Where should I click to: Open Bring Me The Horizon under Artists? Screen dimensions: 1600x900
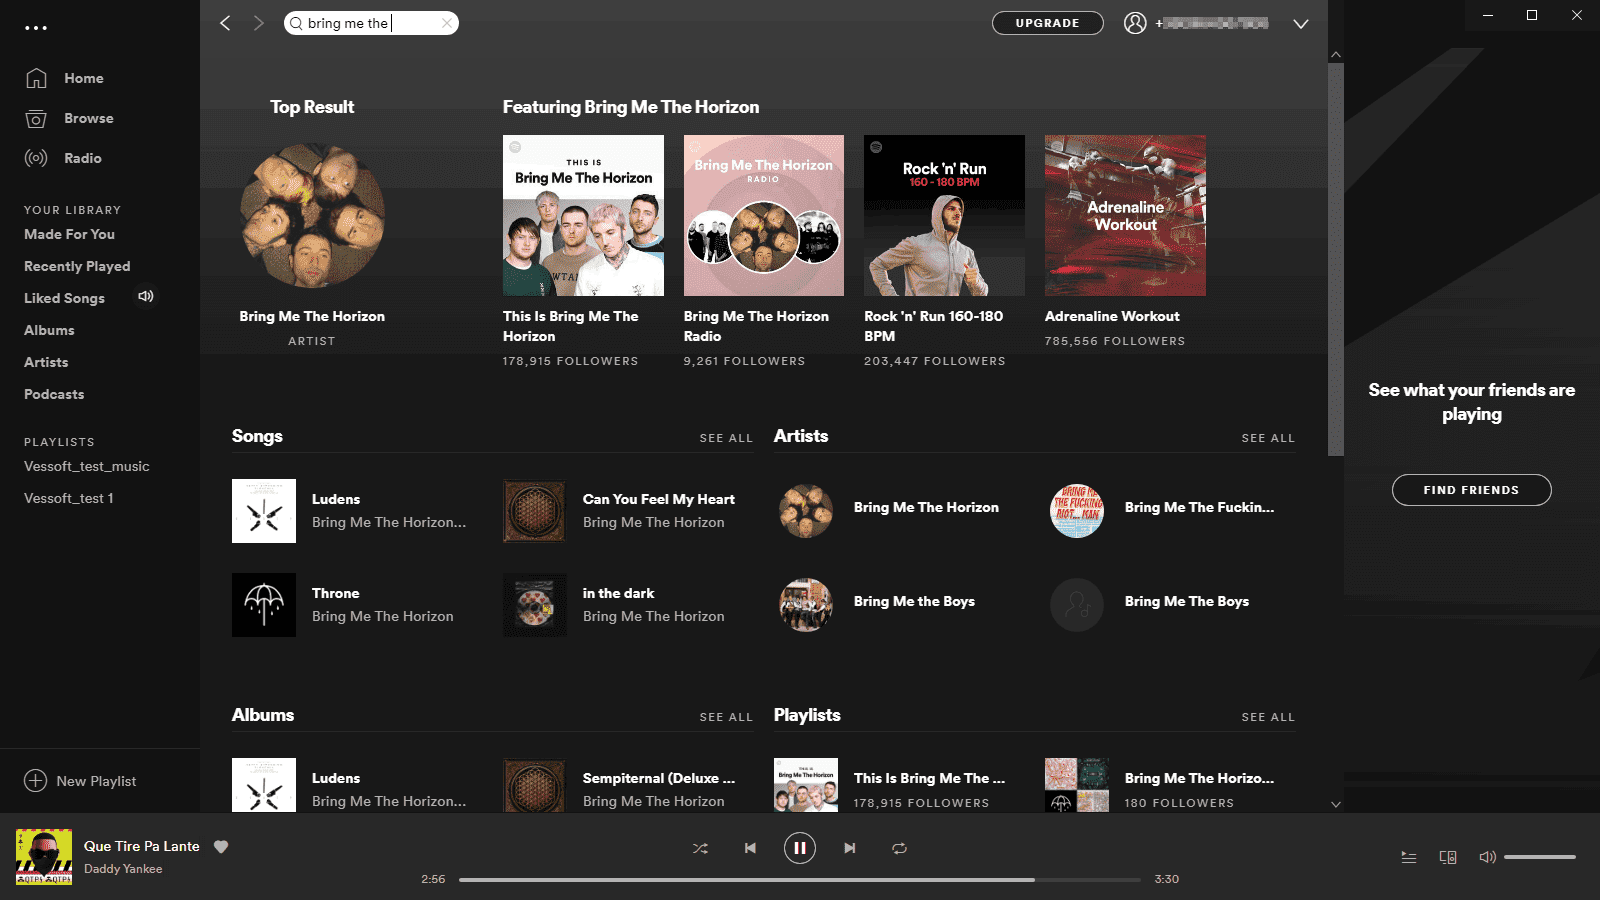[x=926, y=507]
